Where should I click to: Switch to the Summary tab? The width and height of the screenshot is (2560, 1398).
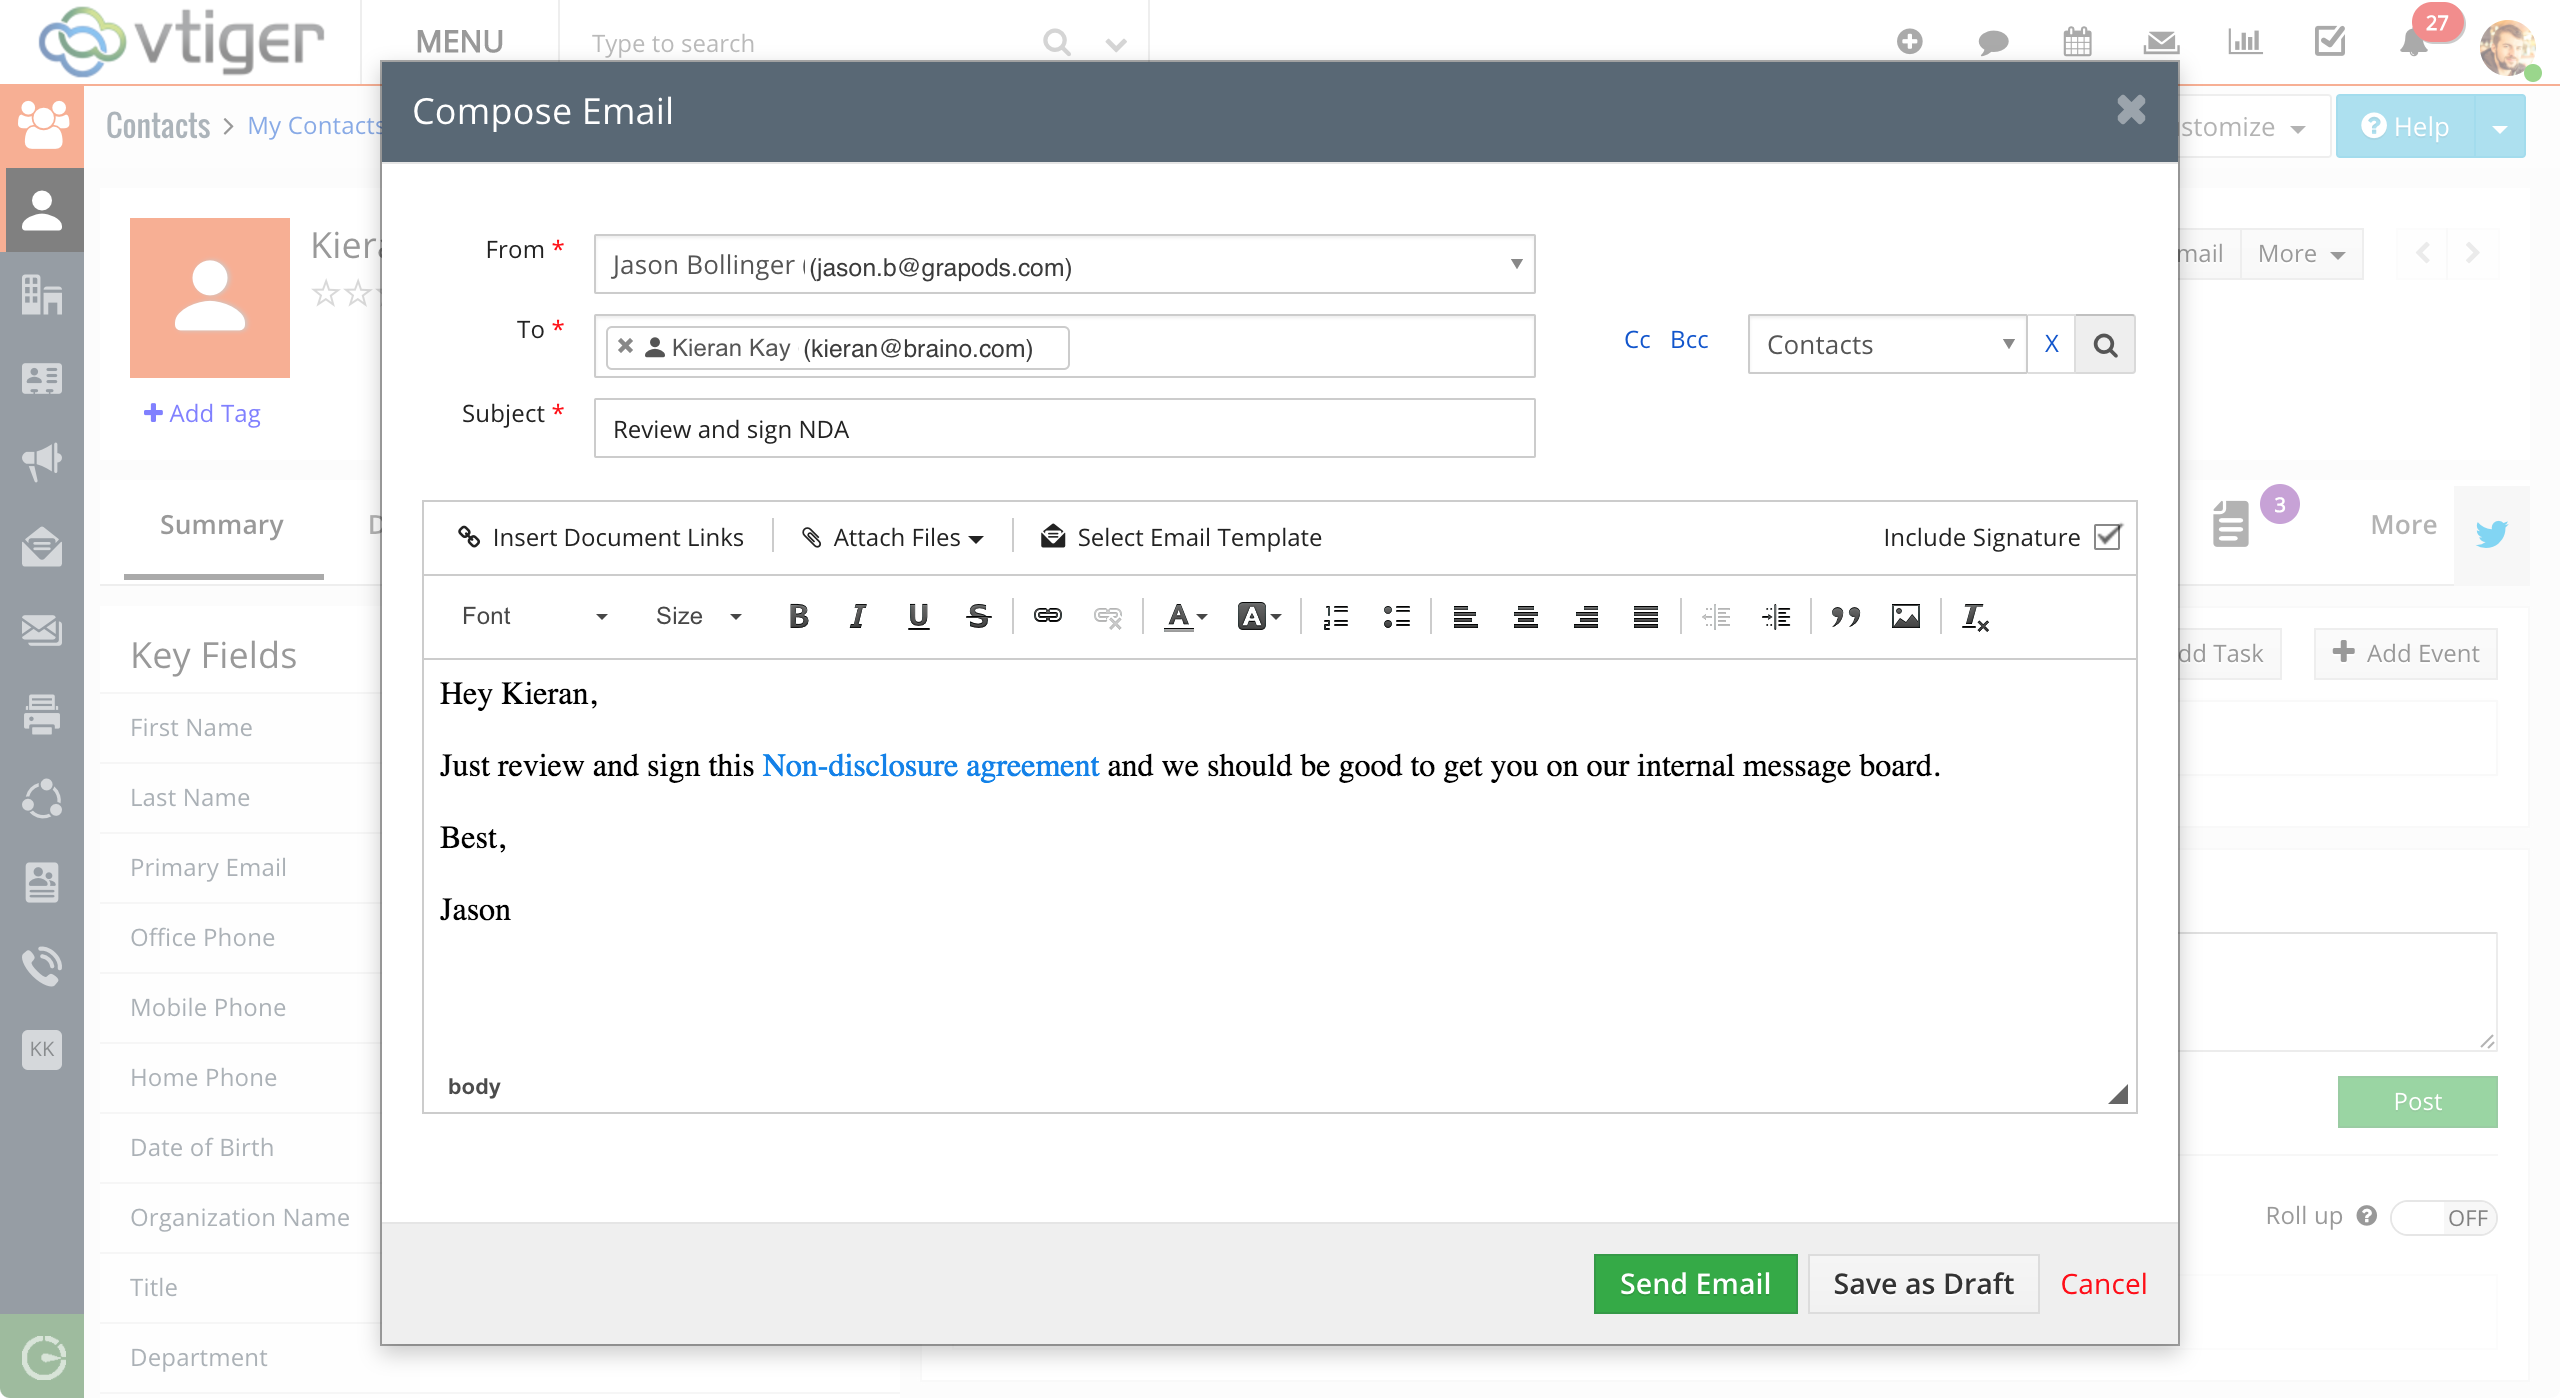click(222, 525)
